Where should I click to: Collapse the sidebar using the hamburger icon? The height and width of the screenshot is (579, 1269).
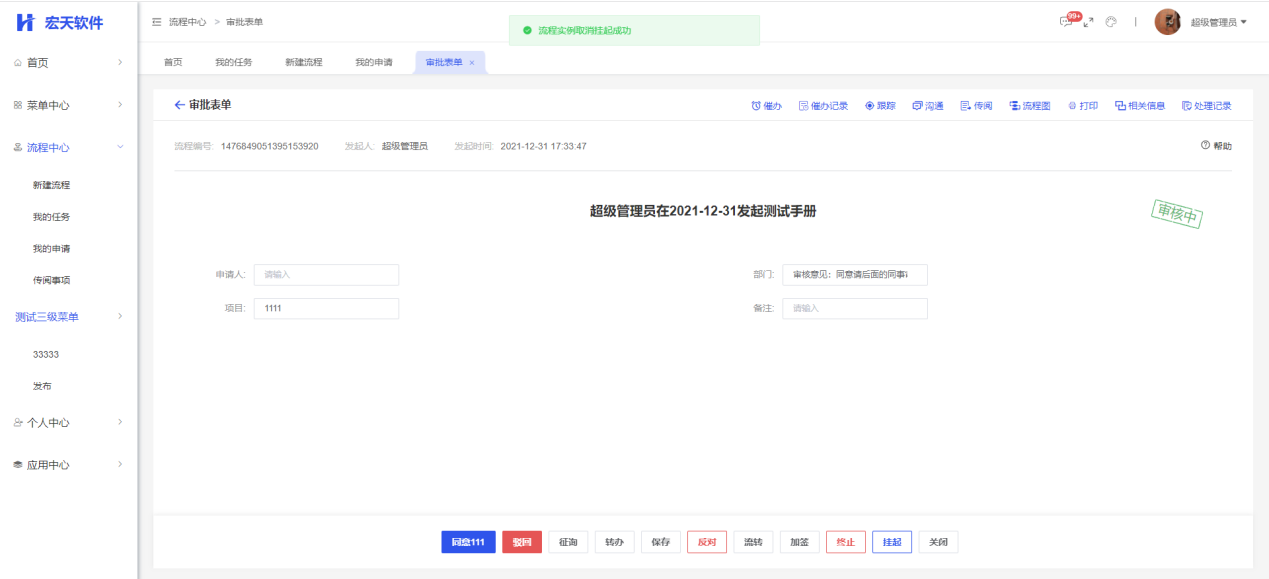pyautogui.click(x=157, y=22)
